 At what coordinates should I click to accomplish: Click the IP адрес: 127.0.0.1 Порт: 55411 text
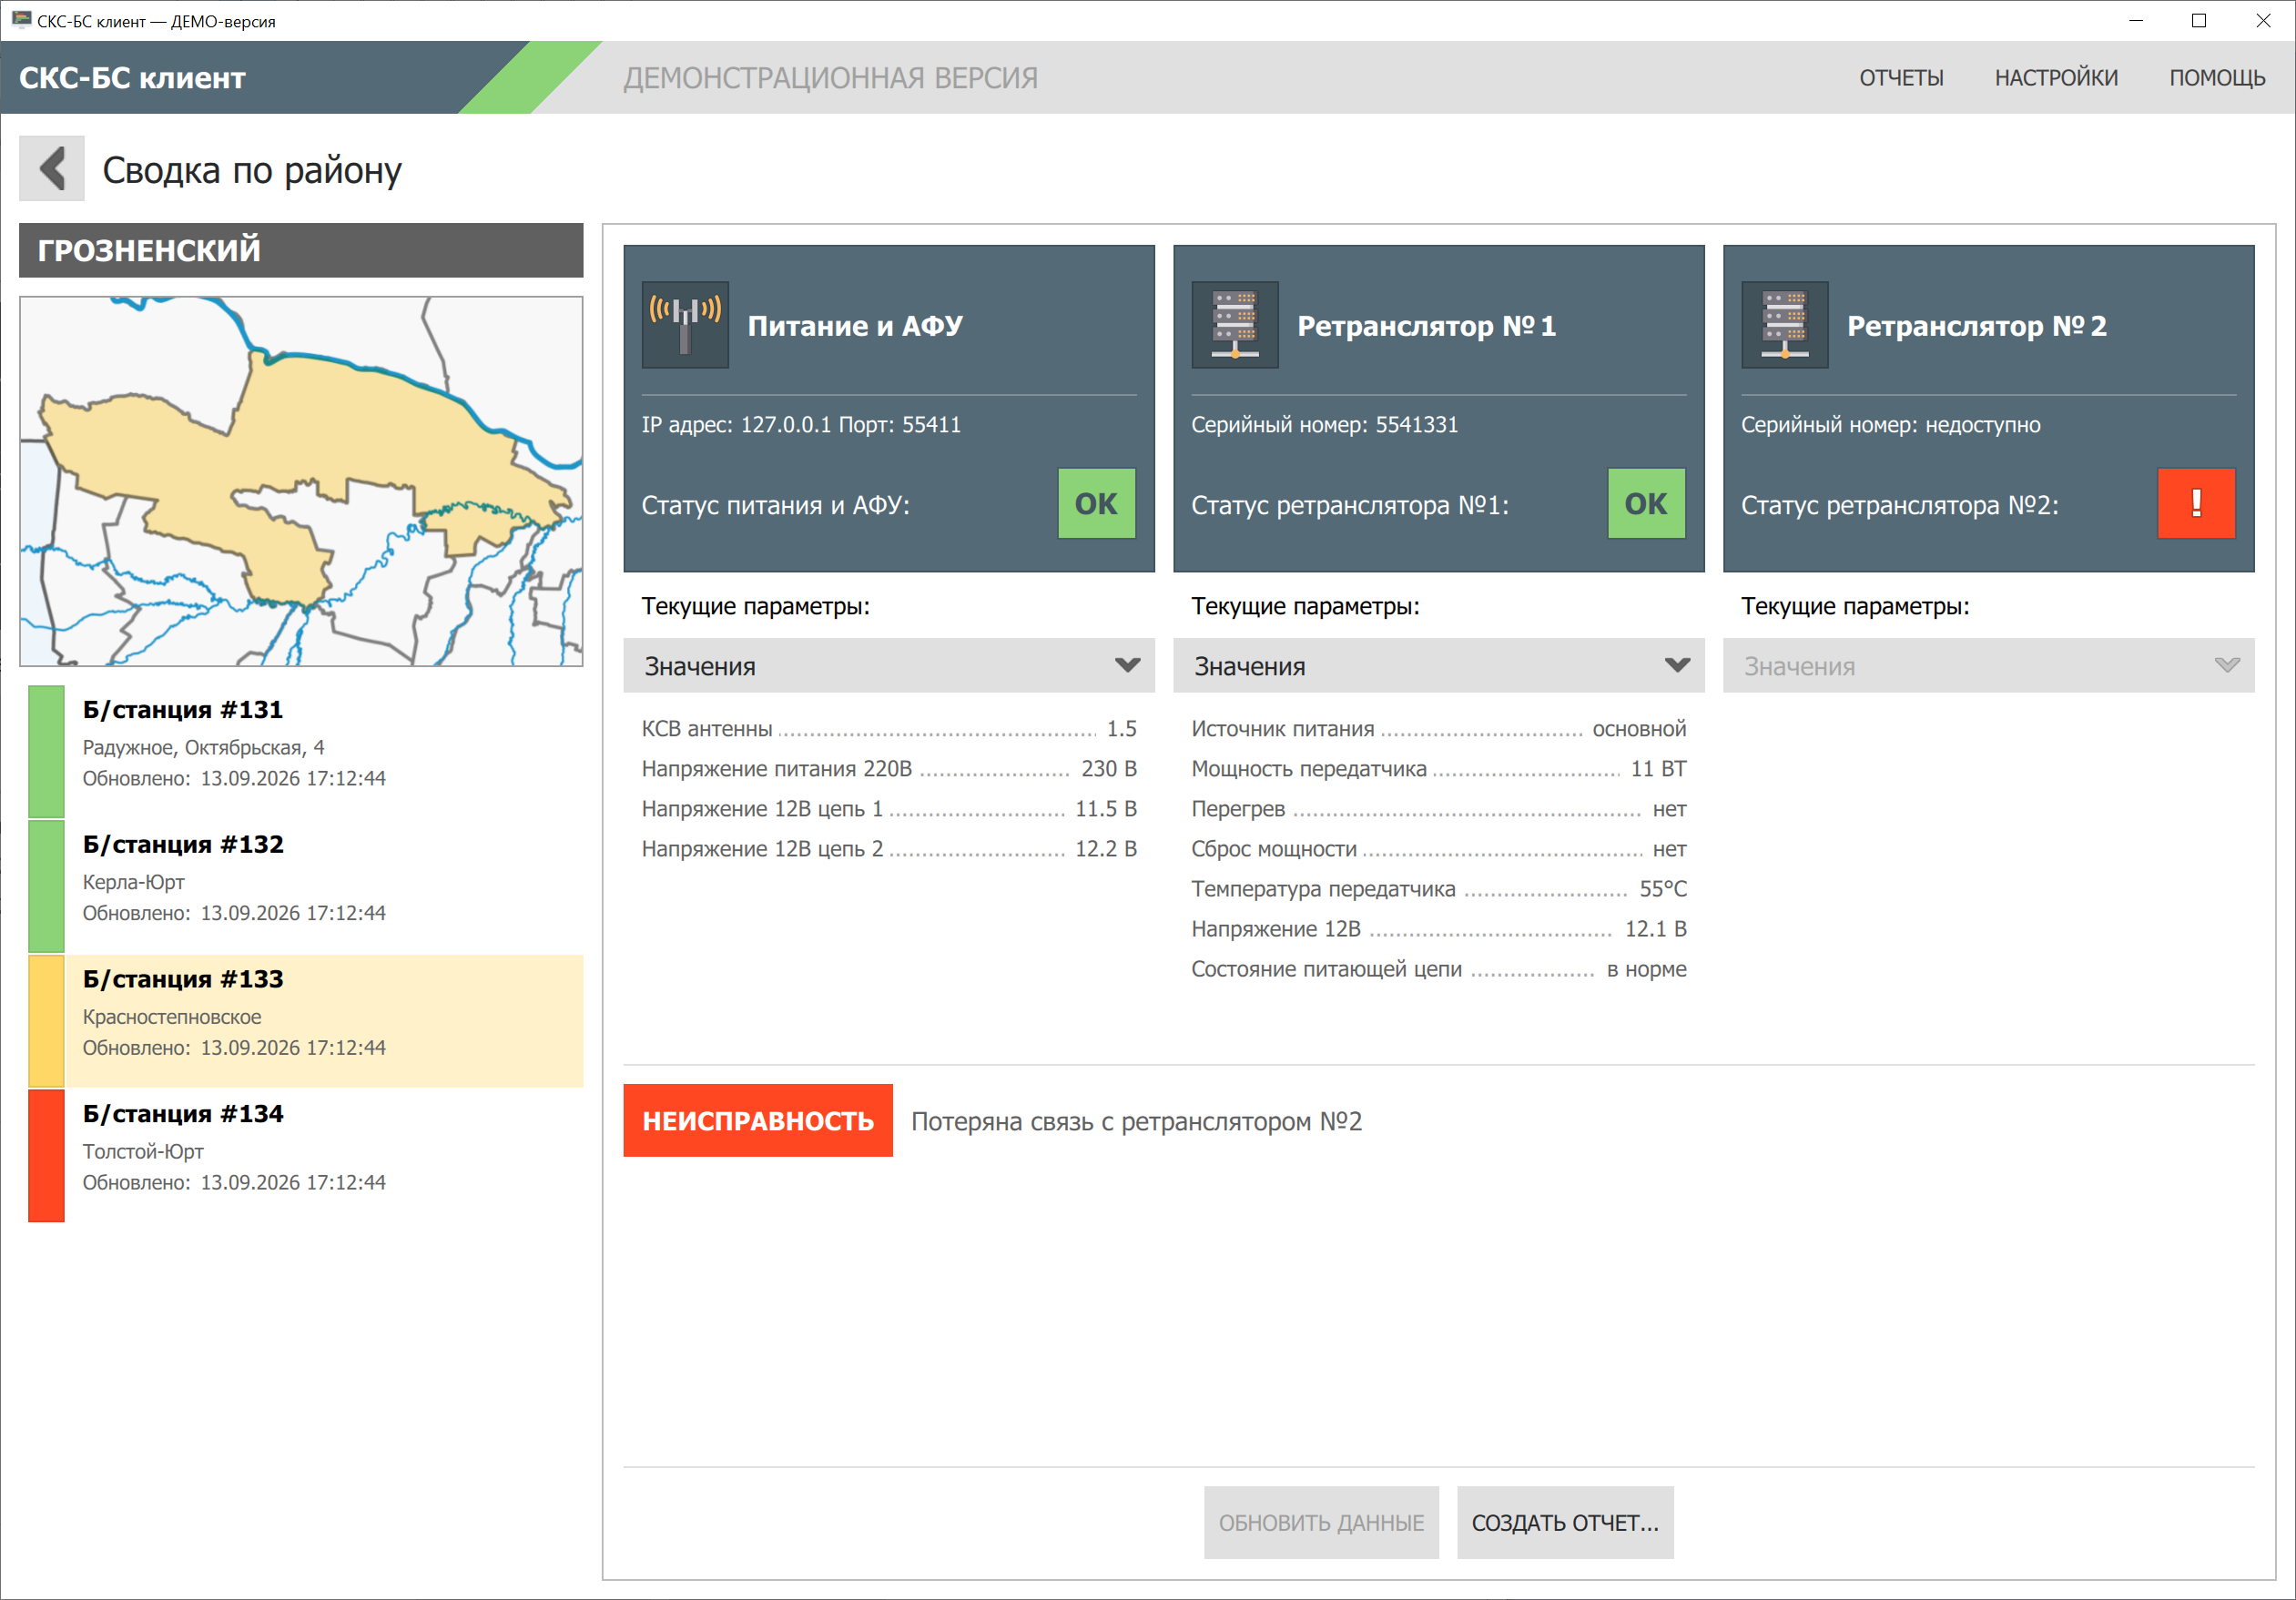pos(801,424)
